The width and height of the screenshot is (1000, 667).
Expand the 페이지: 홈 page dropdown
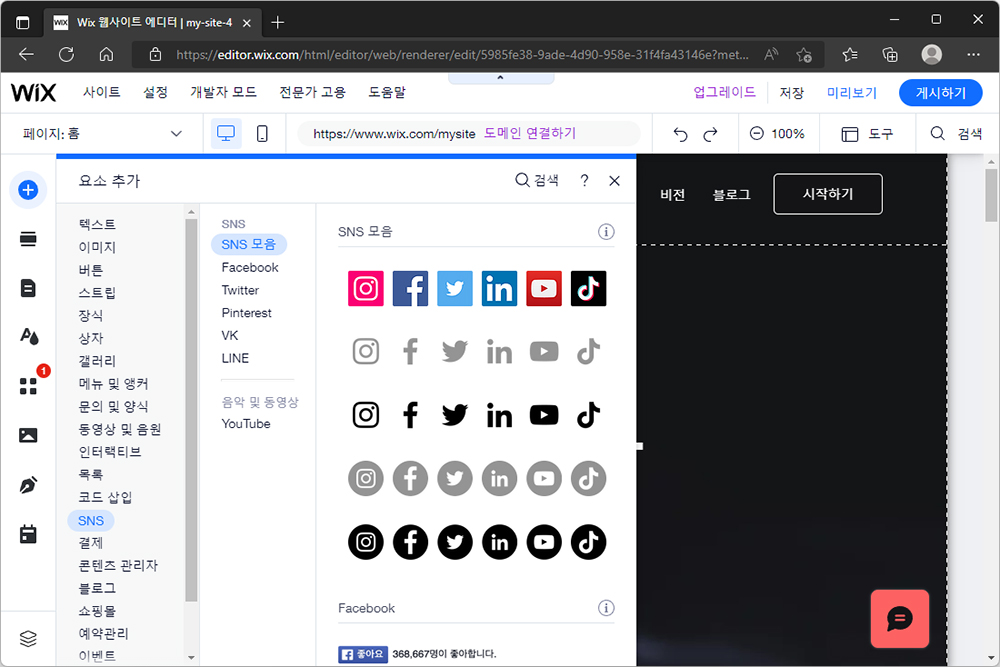102,134
